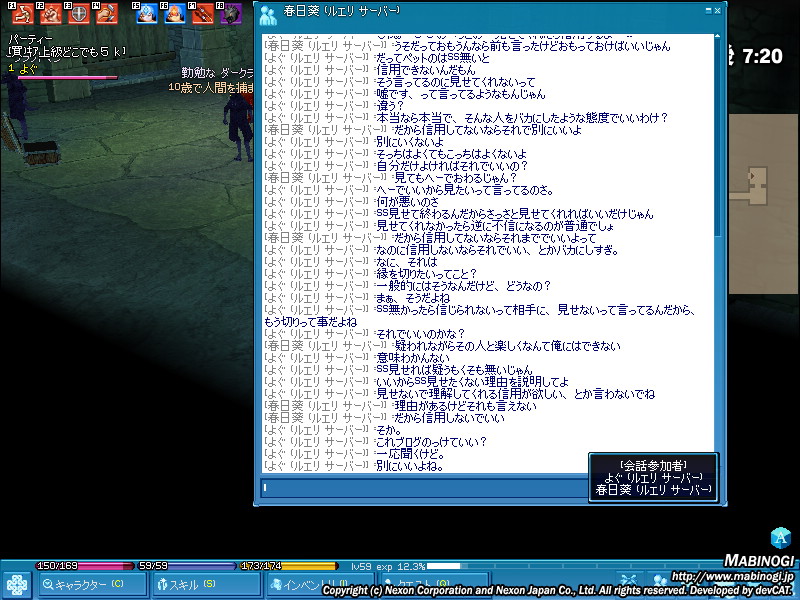Click the chat line 一応聞くけど。
Viewport: 800px width, 600px height.
coord(411,454)
